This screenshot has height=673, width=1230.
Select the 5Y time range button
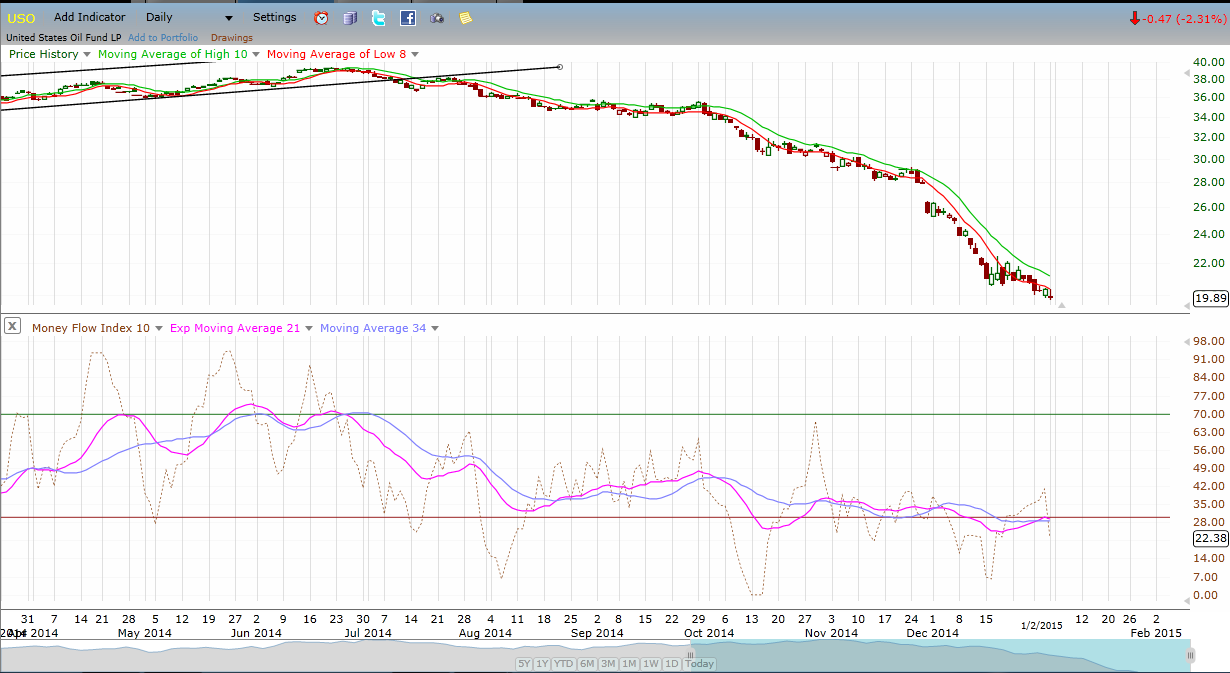[524, 664]
